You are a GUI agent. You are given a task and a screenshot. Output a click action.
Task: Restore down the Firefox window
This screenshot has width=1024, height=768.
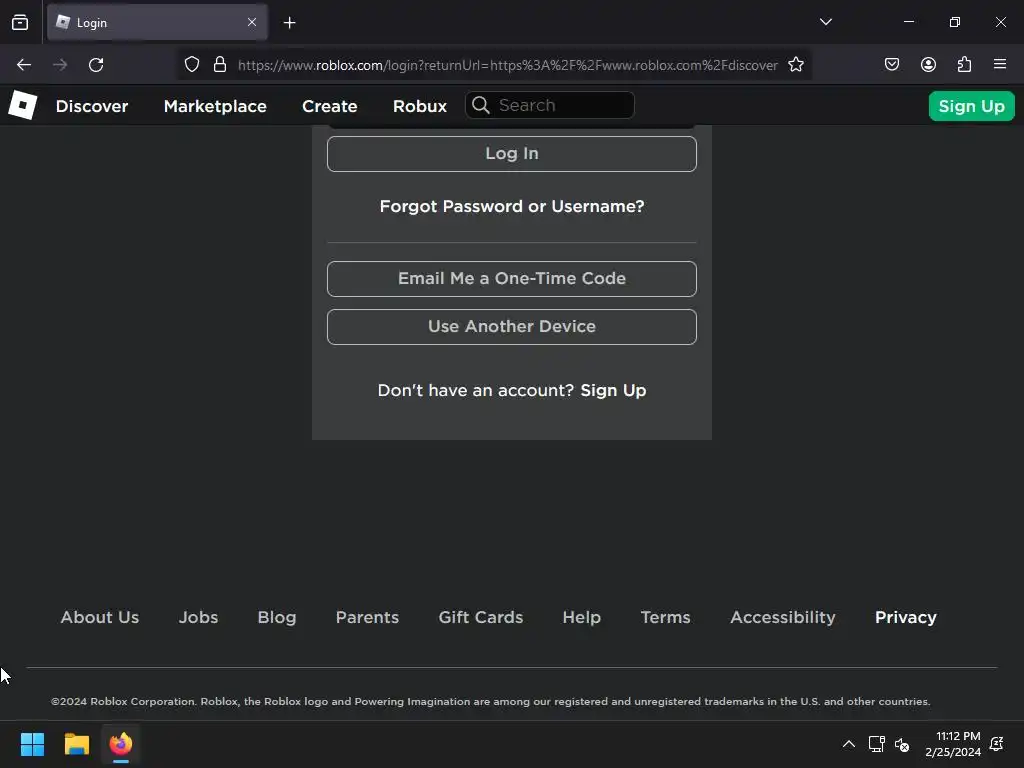pyautogui.click(x=954, y=22)
